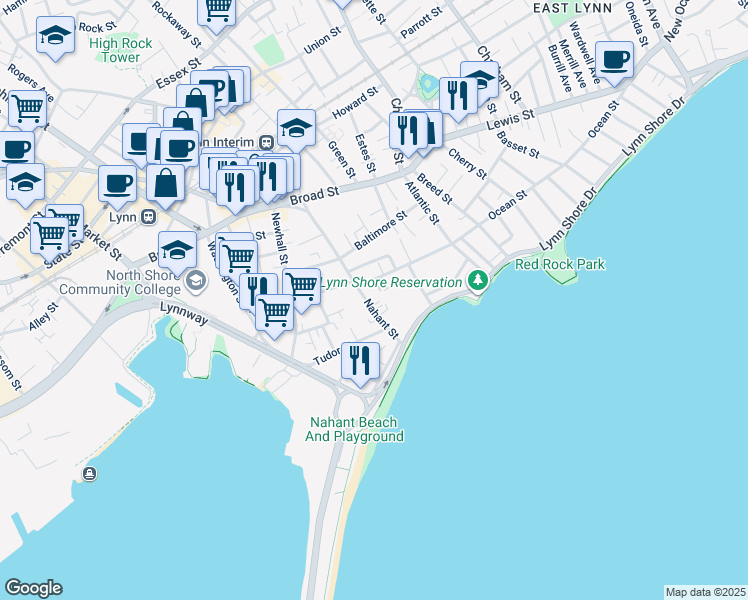Click the shopping cart marker near Rockaway St
Viewport: 748px width, 600px height.
click(x=216, y=10)
